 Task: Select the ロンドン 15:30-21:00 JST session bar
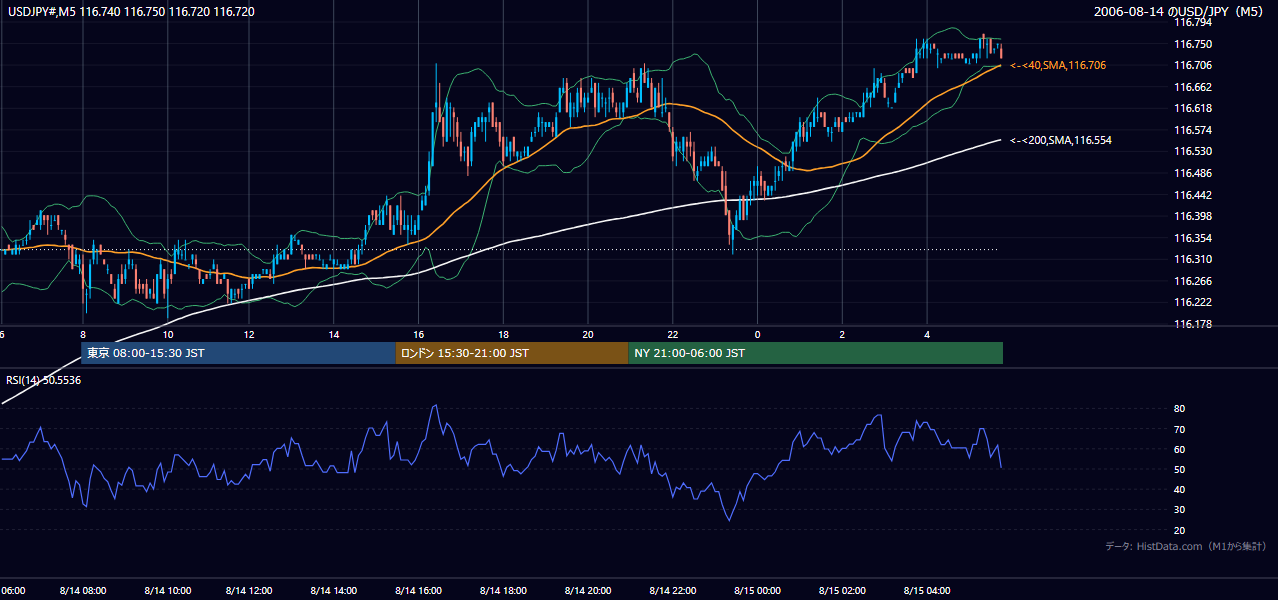(512, 353)
